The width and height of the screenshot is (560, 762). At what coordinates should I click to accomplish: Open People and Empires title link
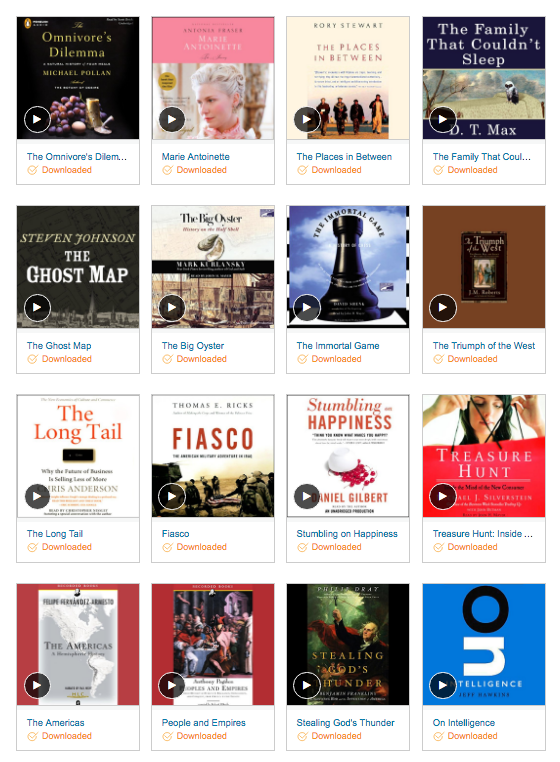pyautogui.click(x=204, y=723)
